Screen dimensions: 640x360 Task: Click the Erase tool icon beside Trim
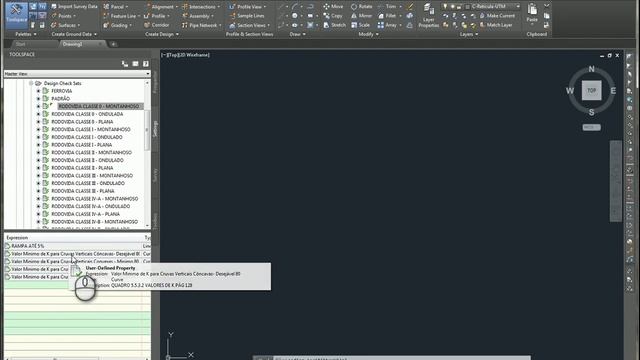point(410,7)
